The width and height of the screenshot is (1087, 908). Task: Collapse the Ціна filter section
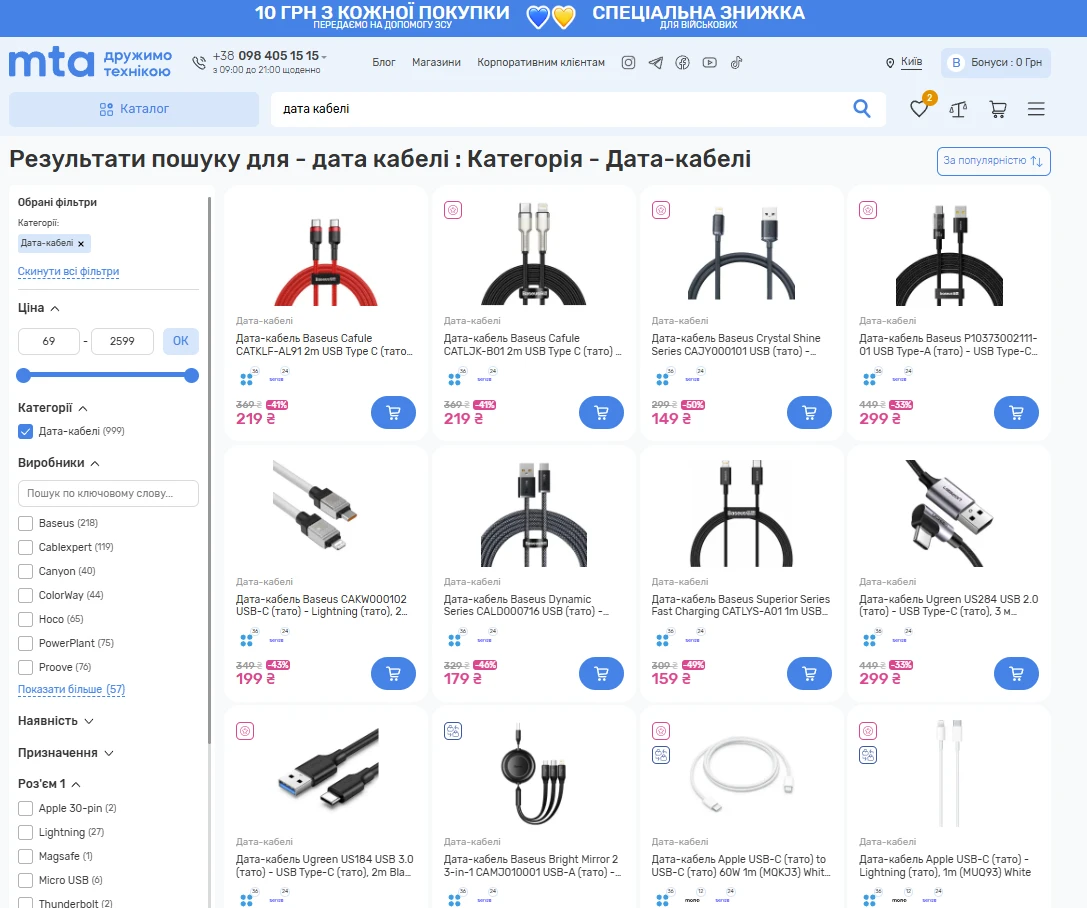pos(39,308)
